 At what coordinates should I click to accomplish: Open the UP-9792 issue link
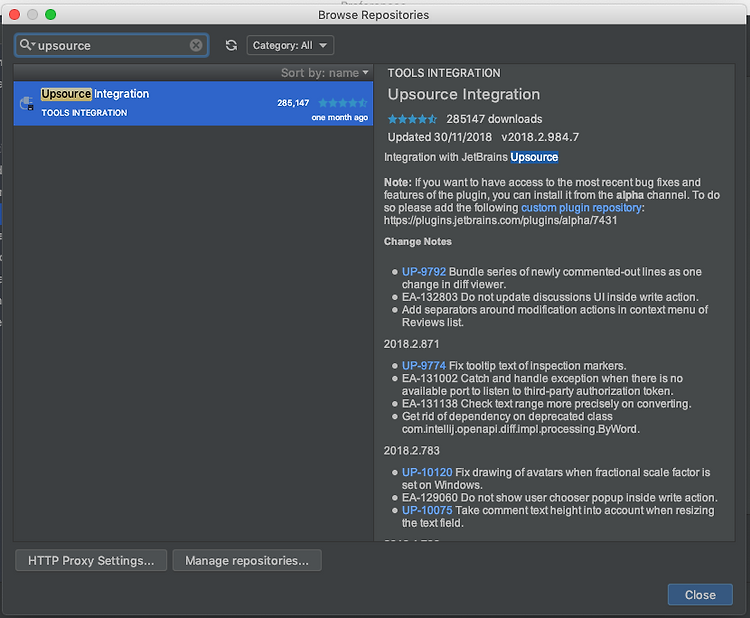click(x=424, y=272)
